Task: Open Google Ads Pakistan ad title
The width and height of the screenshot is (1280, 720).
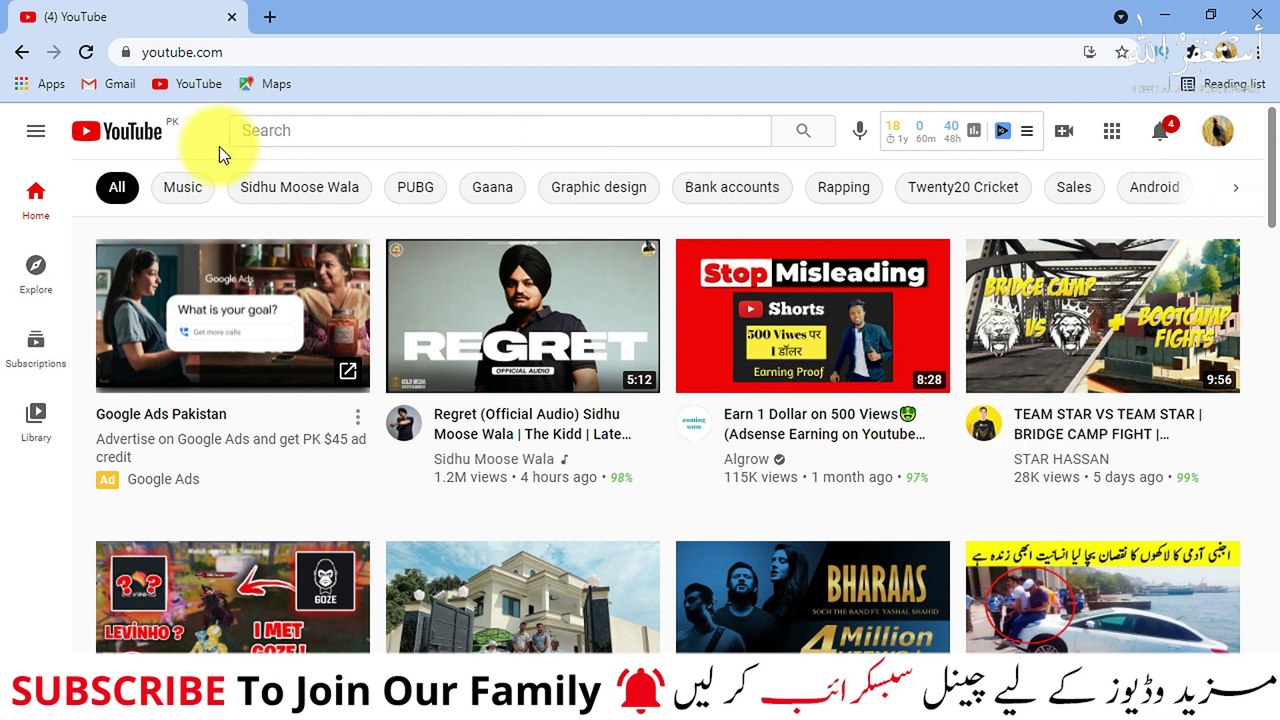Action: coord(161,414)
